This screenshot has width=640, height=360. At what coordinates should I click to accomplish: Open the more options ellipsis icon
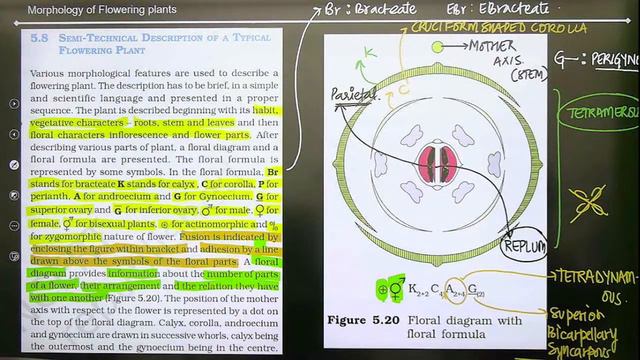(14, 226)
